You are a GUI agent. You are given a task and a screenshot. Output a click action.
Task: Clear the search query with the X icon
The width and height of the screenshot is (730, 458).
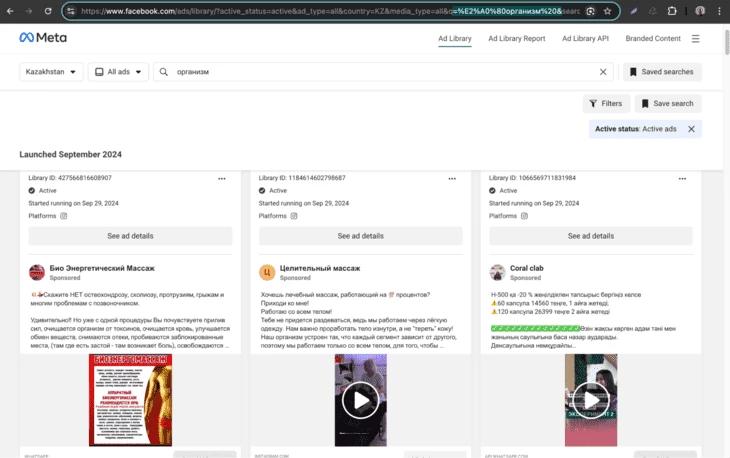[x=603, y=72]
